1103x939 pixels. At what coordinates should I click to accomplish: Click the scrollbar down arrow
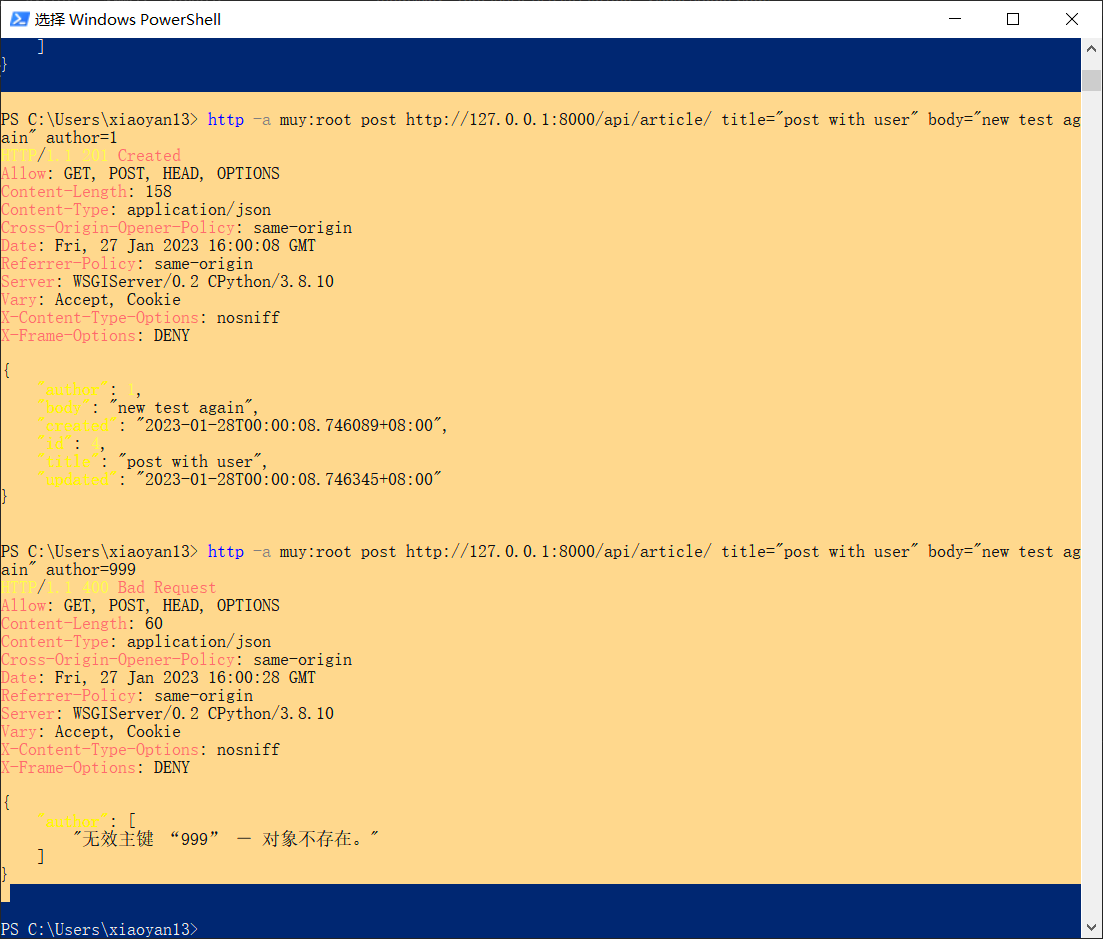click(x=1091, y=929)
